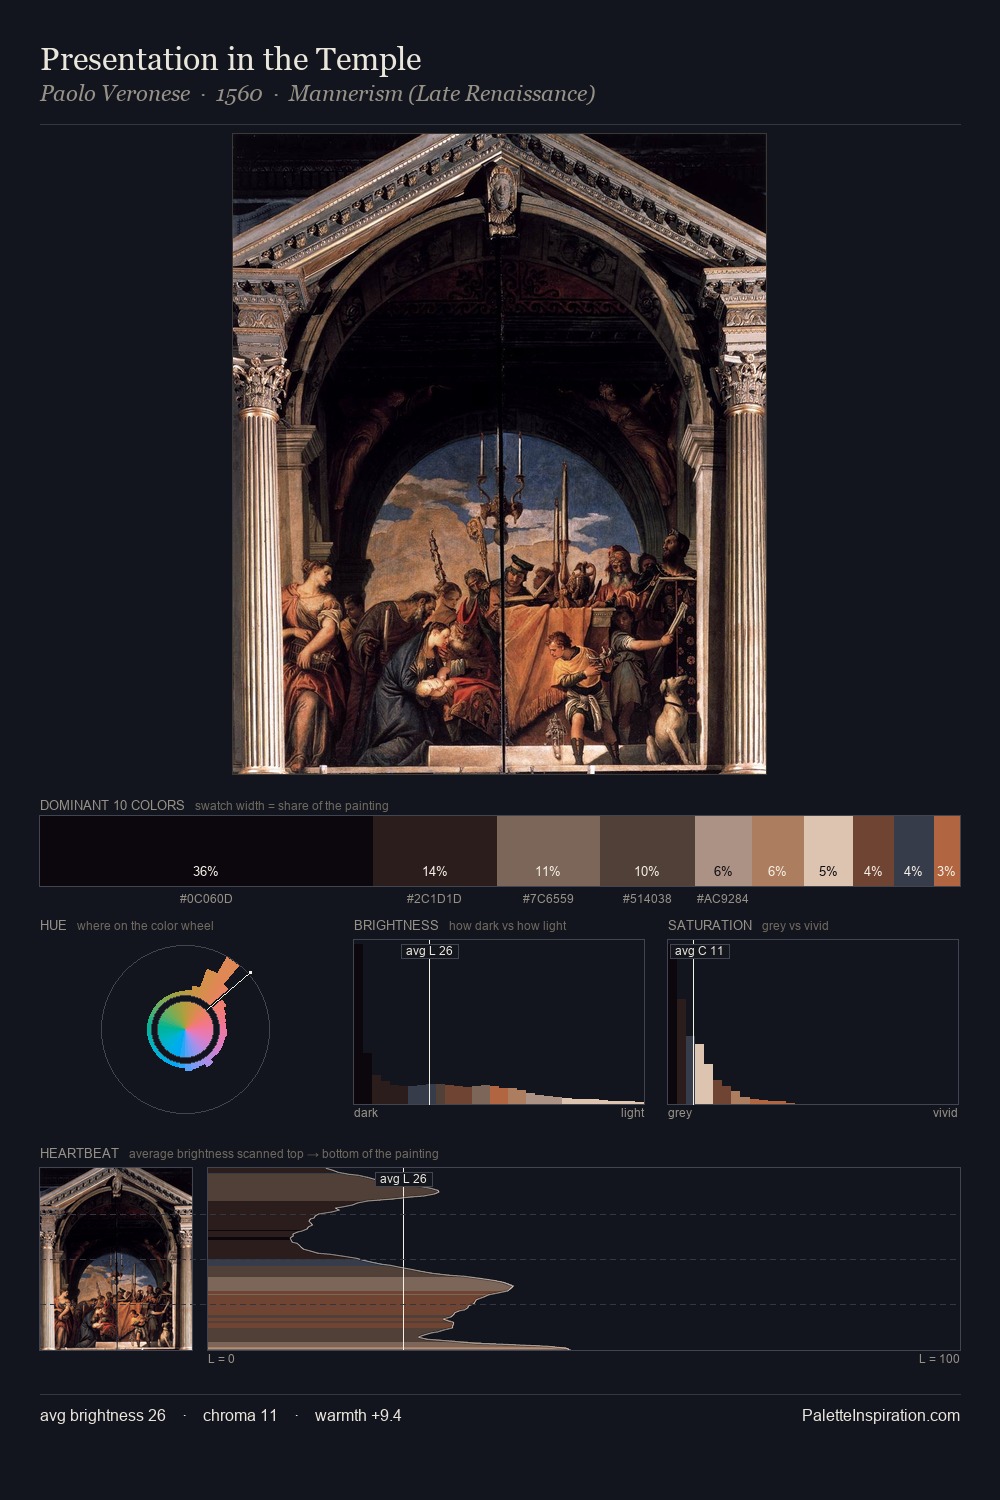Choose the 3% orange swatch

[947, 851]
